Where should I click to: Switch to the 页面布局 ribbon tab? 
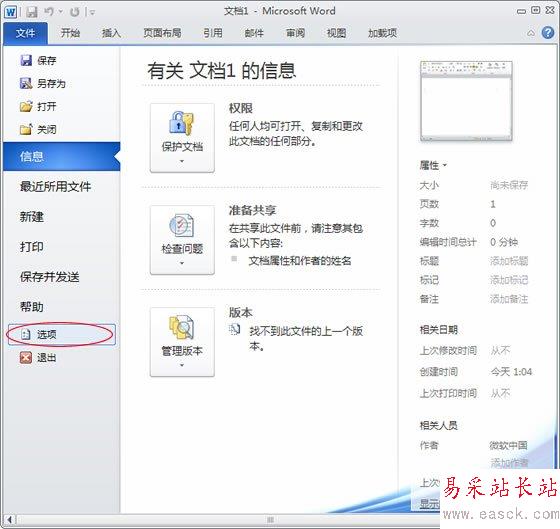(162, 33)
